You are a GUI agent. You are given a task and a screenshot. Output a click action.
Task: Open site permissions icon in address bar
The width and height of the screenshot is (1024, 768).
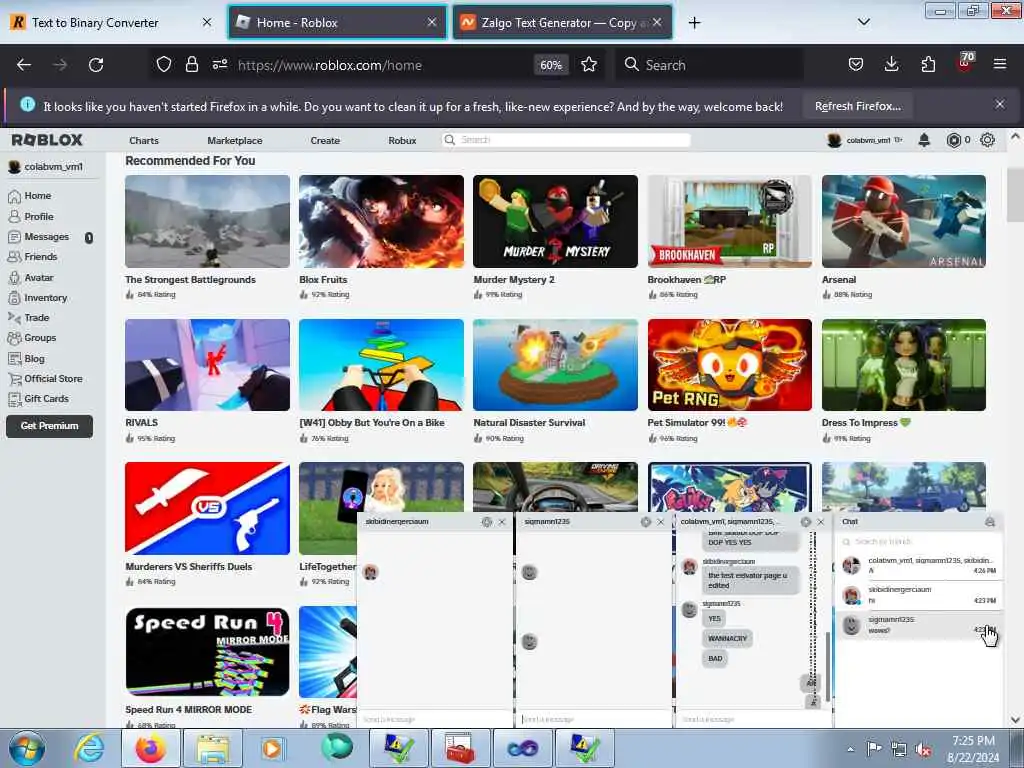pos(220,64)
